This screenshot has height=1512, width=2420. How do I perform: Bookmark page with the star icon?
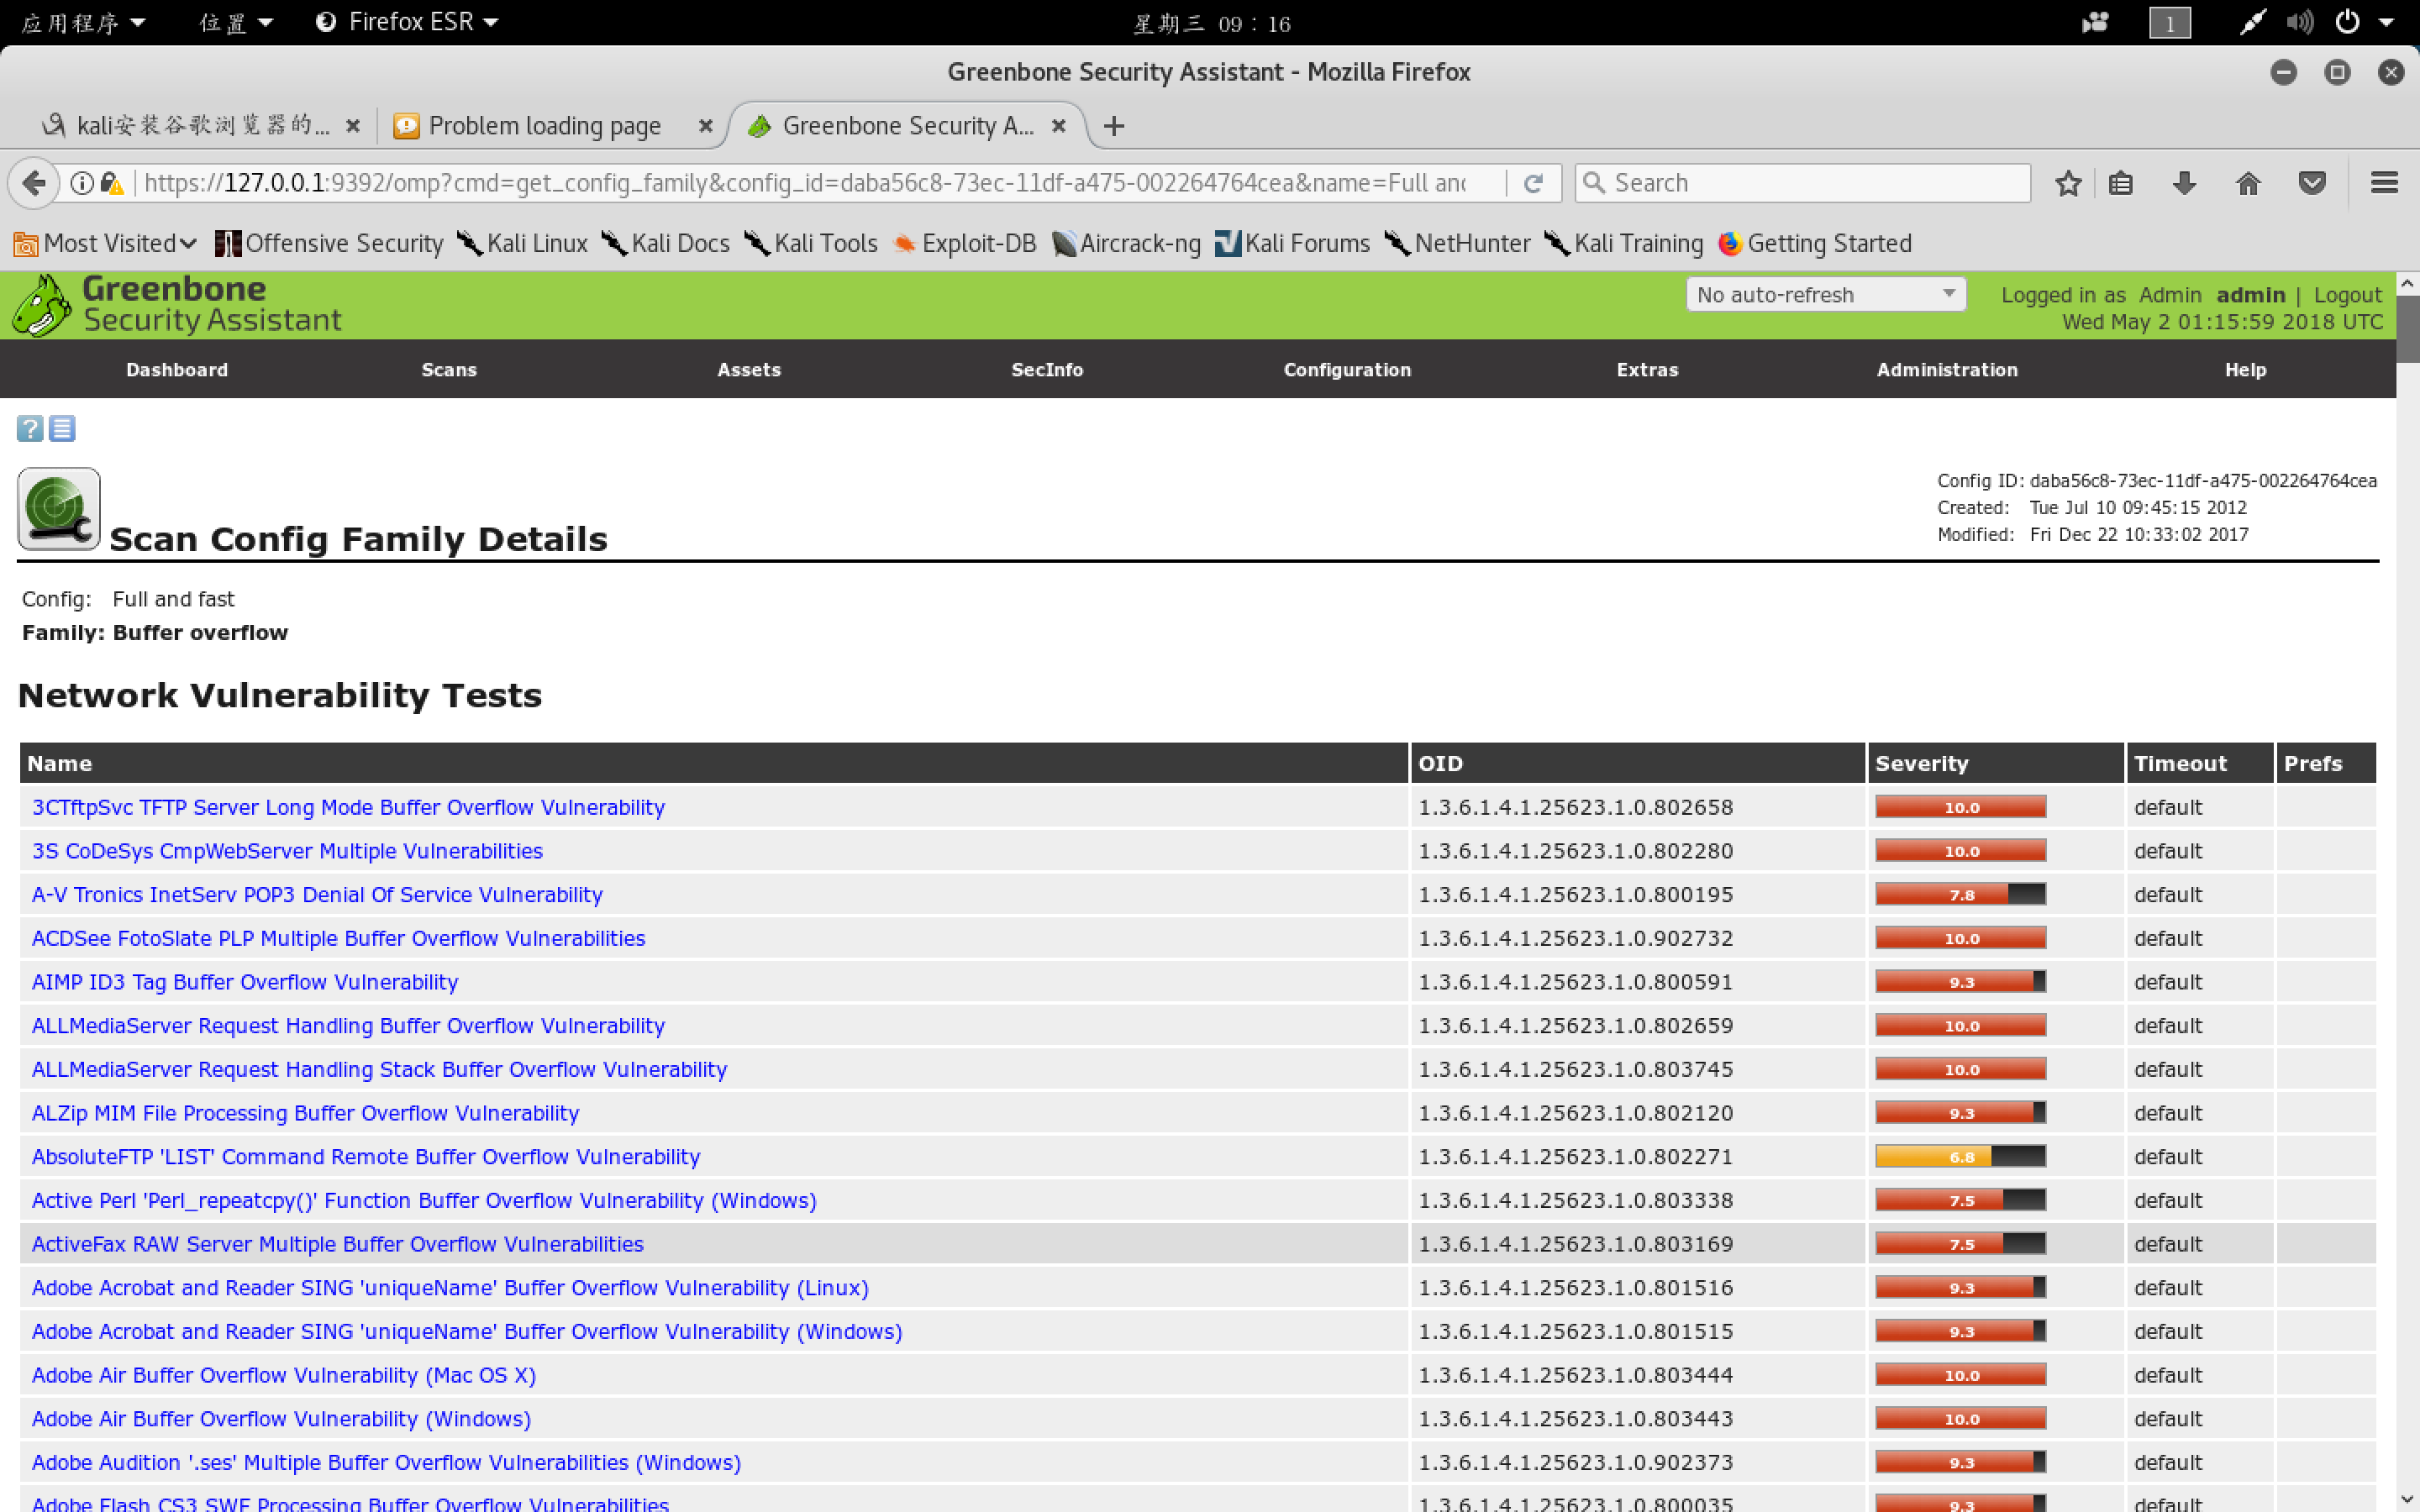(x=2068, y=183)
